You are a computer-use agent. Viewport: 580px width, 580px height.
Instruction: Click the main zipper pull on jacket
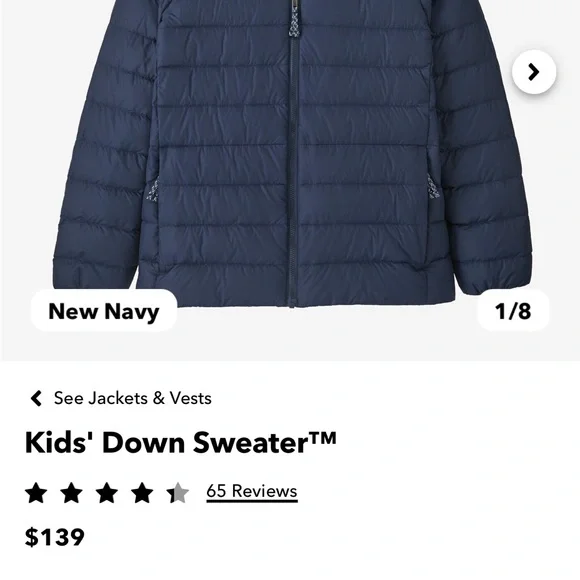tap(294, 20)
